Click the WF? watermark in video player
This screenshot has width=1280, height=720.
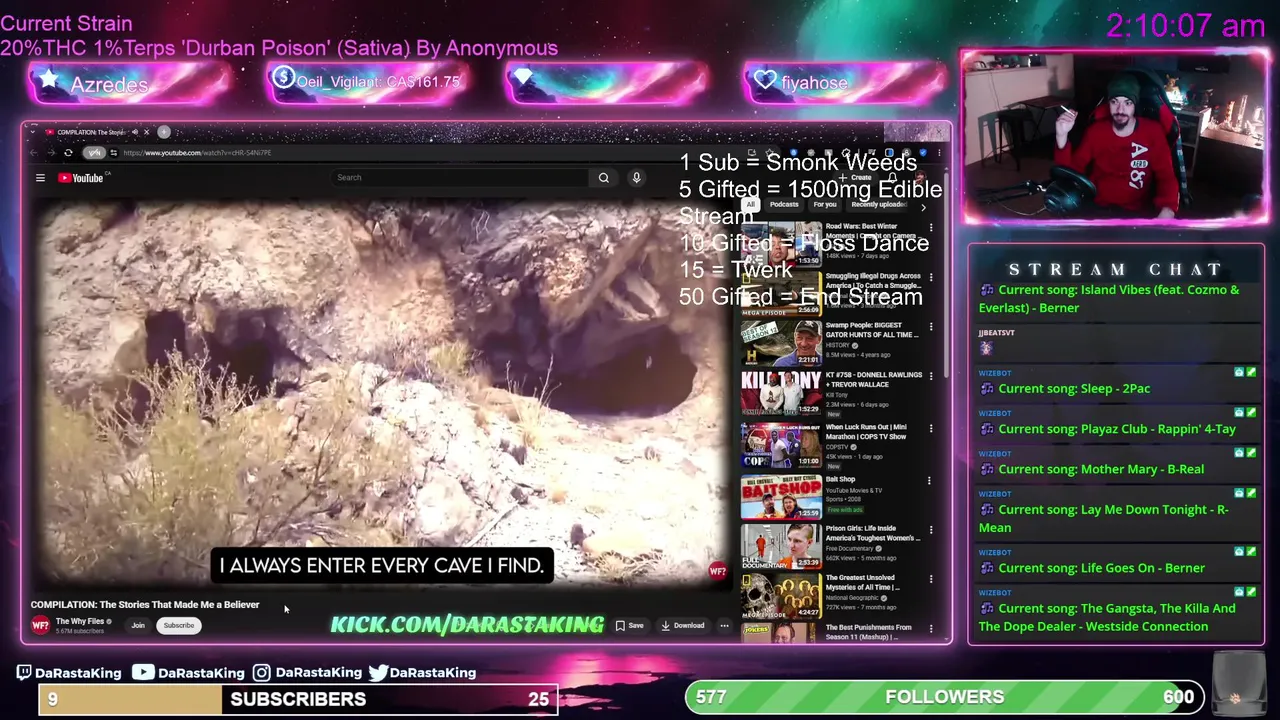(717, 571)
